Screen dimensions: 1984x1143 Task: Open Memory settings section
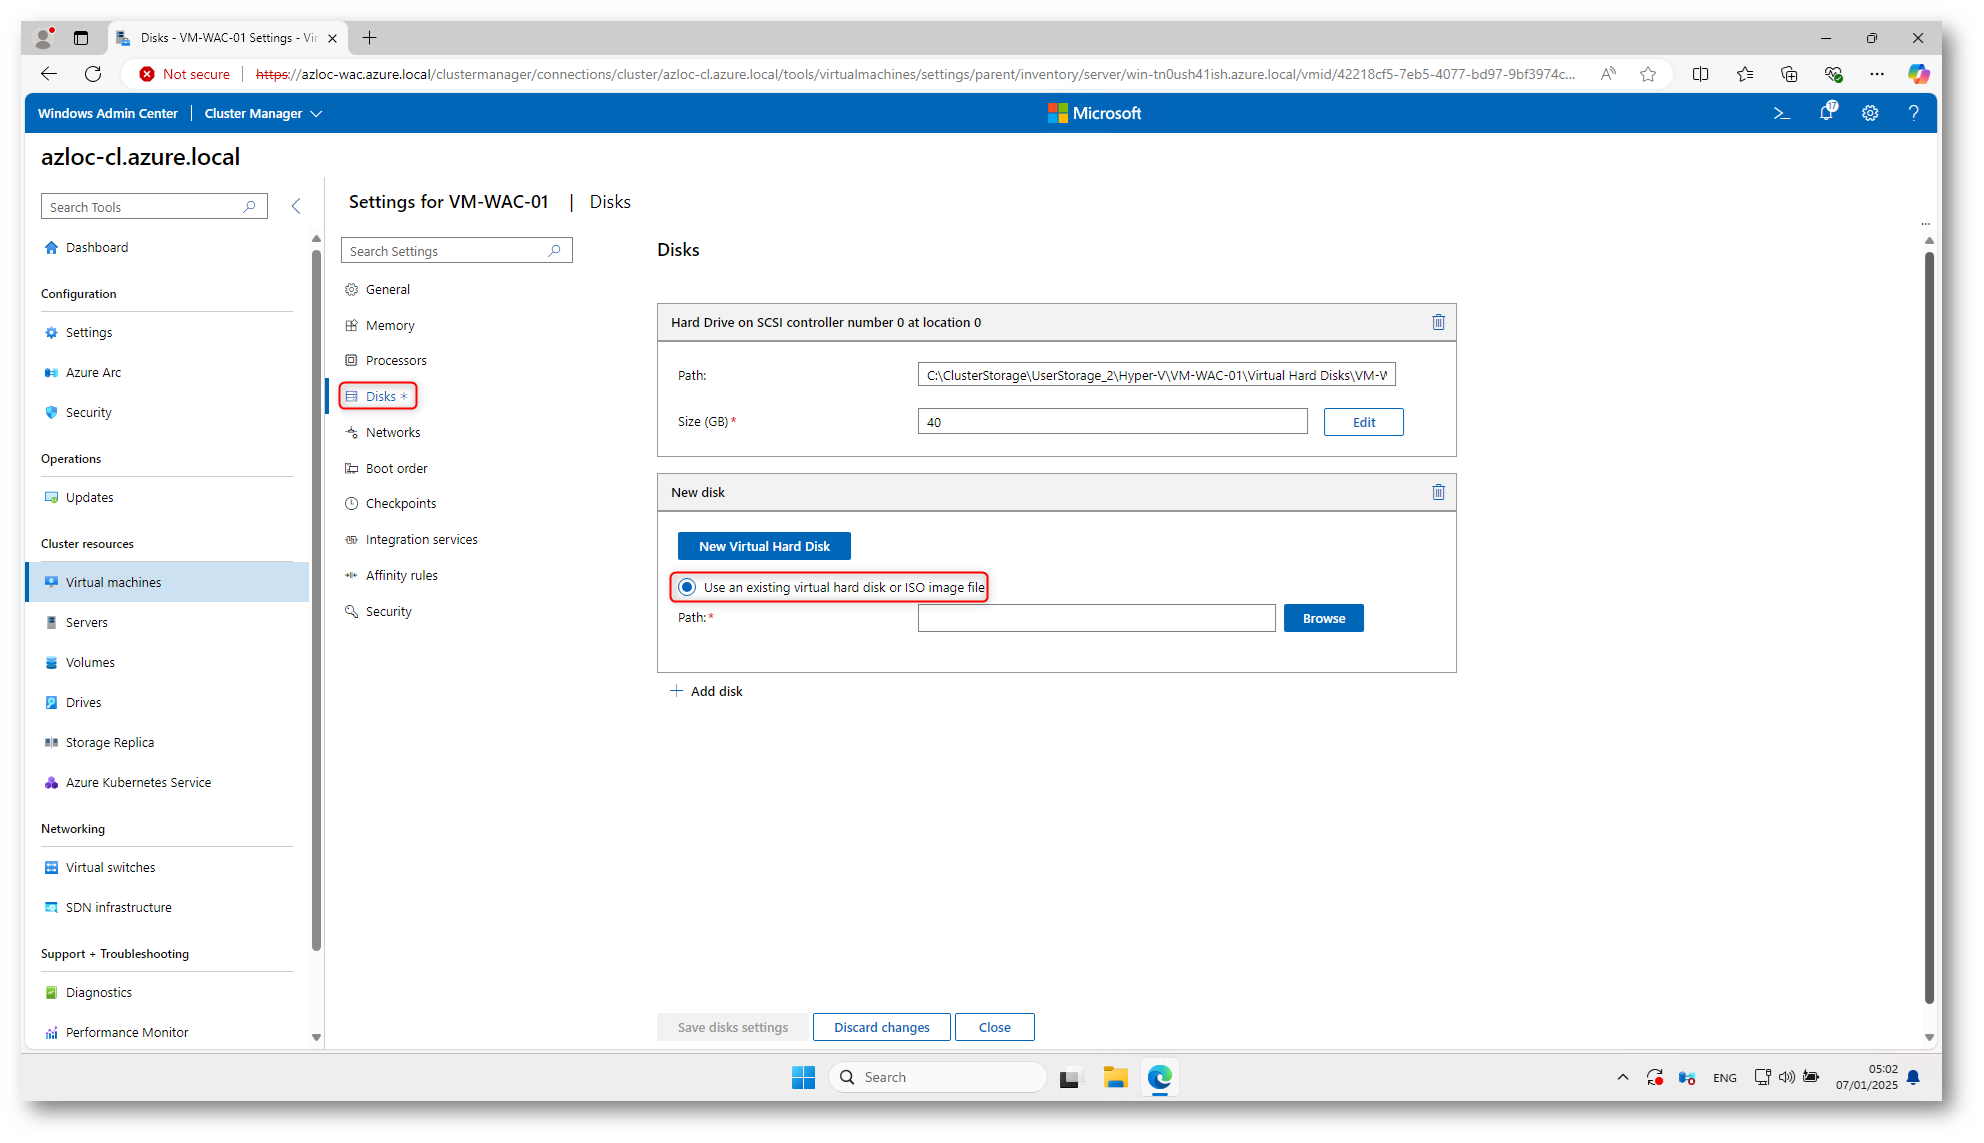[x=389, y=325]
